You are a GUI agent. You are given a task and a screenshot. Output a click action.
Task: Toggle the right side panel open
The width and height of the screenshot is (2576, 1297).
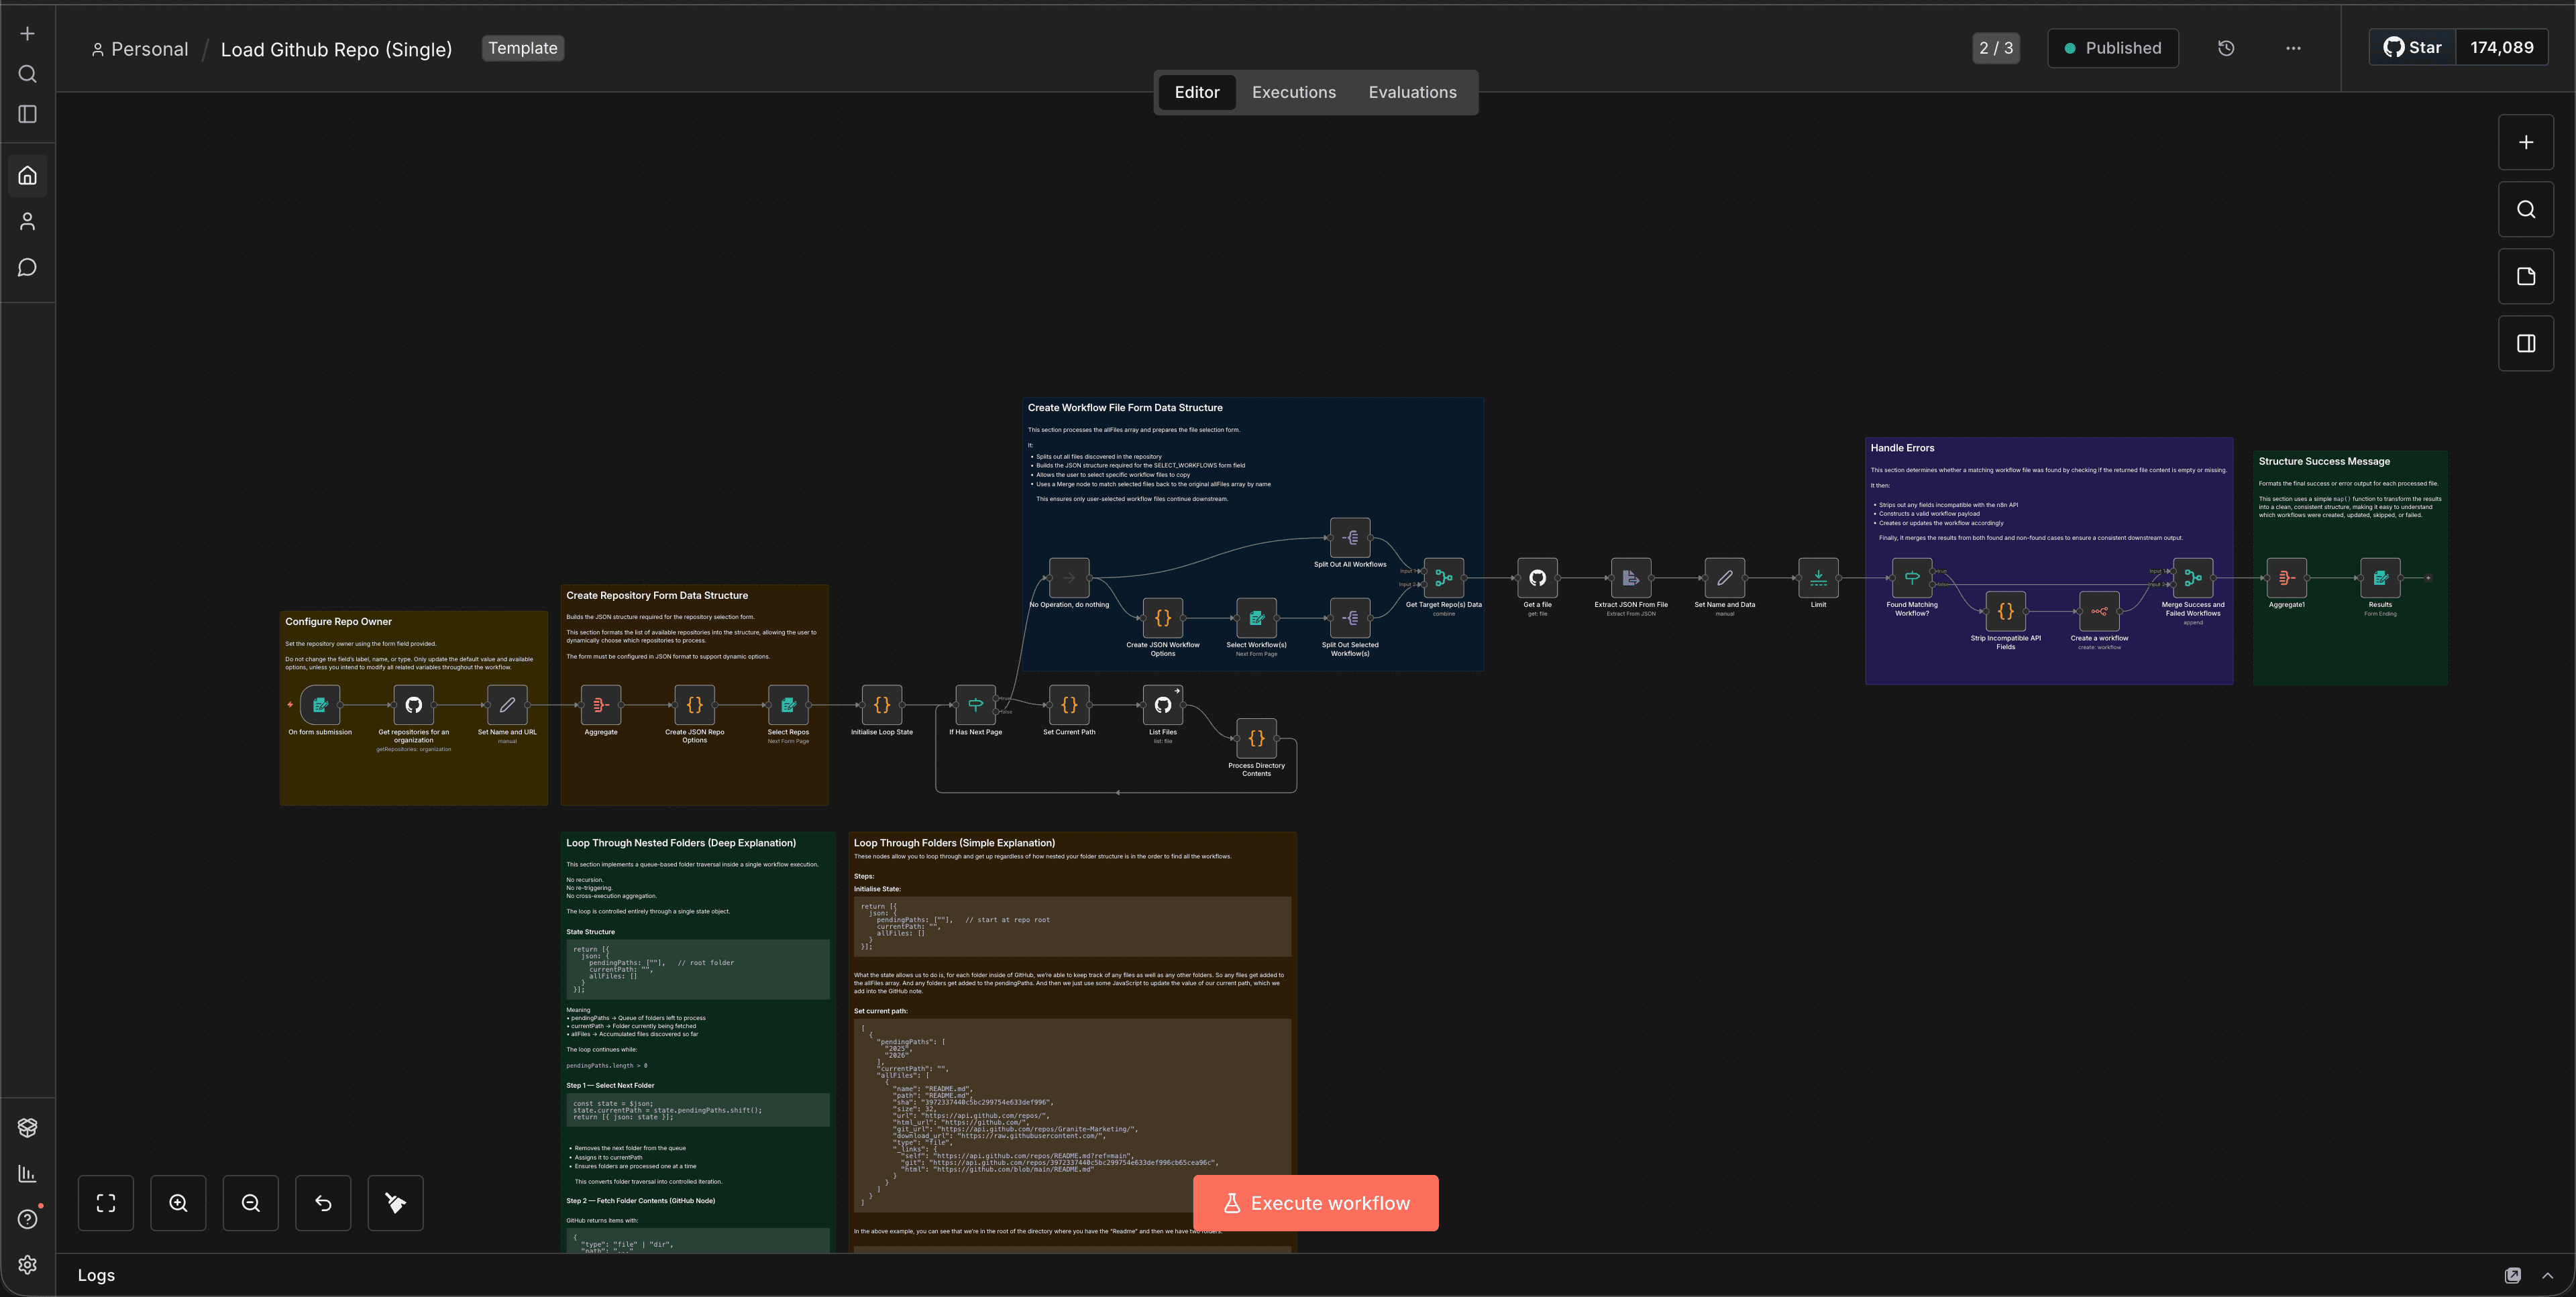[x=2526, y=343]
